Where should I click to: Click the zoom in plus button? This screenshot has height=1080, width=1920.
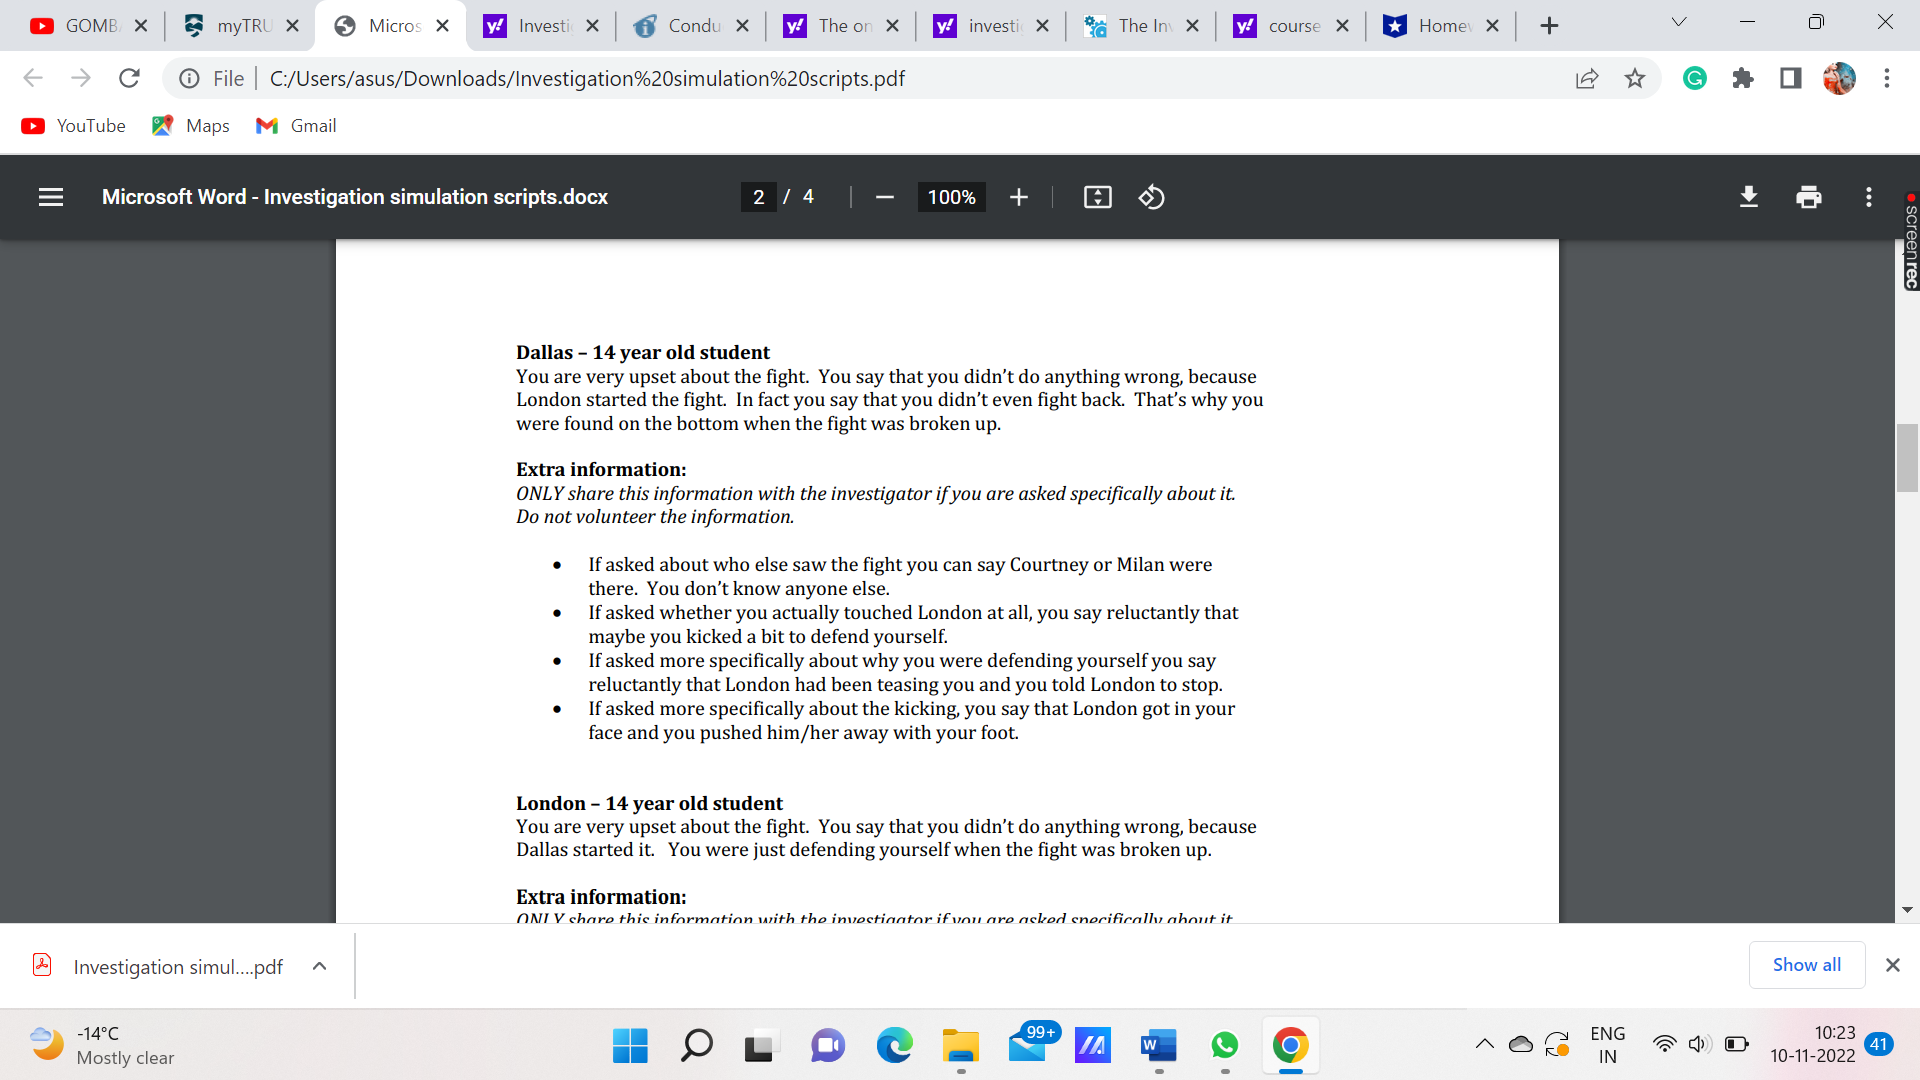tap(1018, 197)
